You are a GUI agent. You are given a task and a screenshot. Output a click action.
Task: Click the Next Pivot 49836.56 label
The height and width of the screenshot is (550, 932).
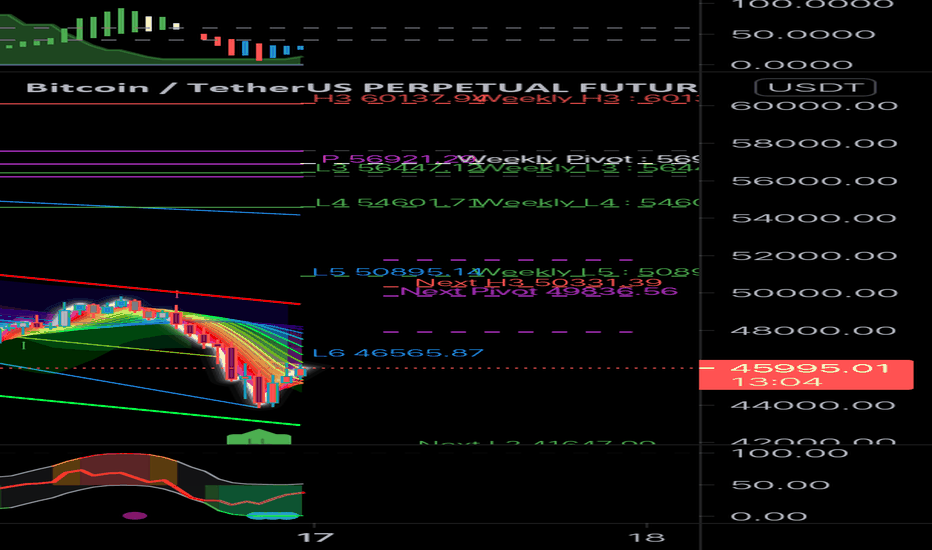point(539,291)
